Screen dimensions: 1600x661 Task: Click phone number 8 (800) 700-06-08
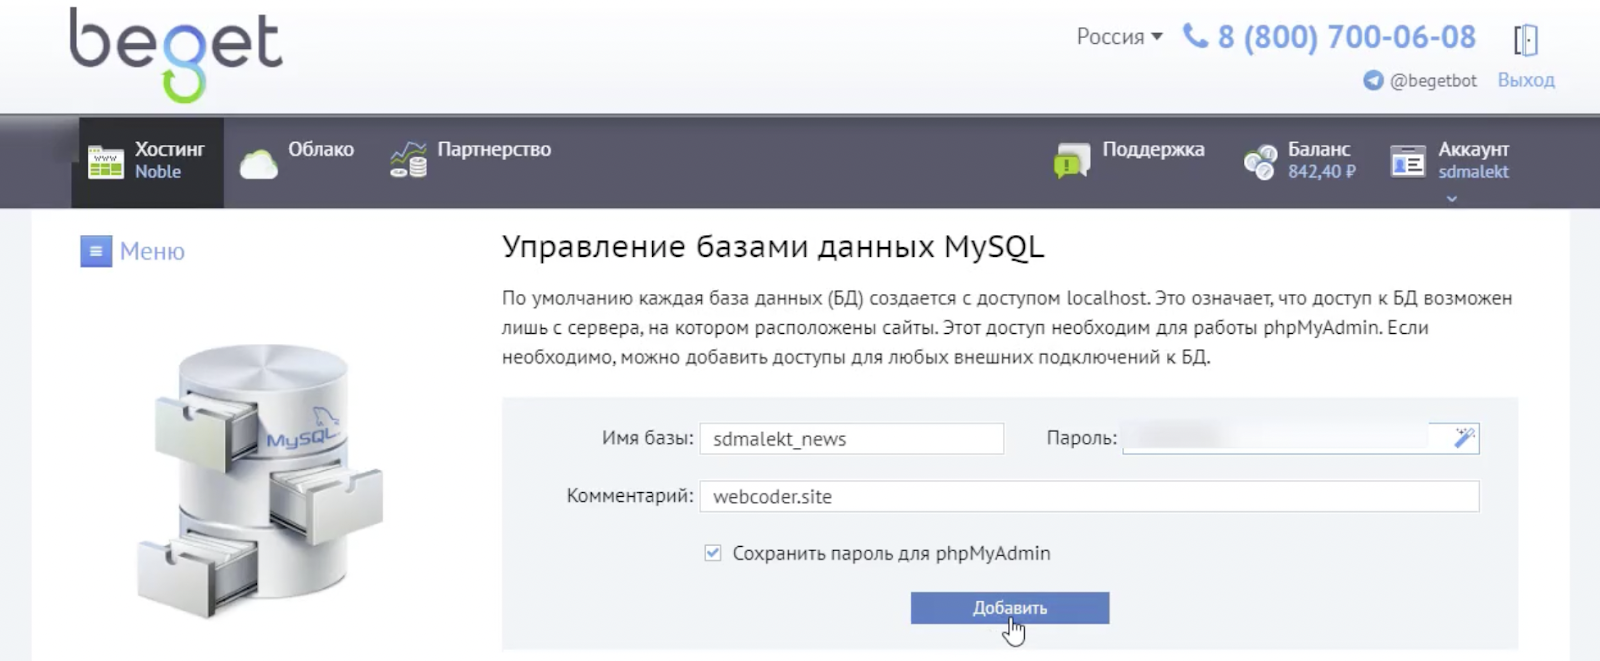point(1346,37)
